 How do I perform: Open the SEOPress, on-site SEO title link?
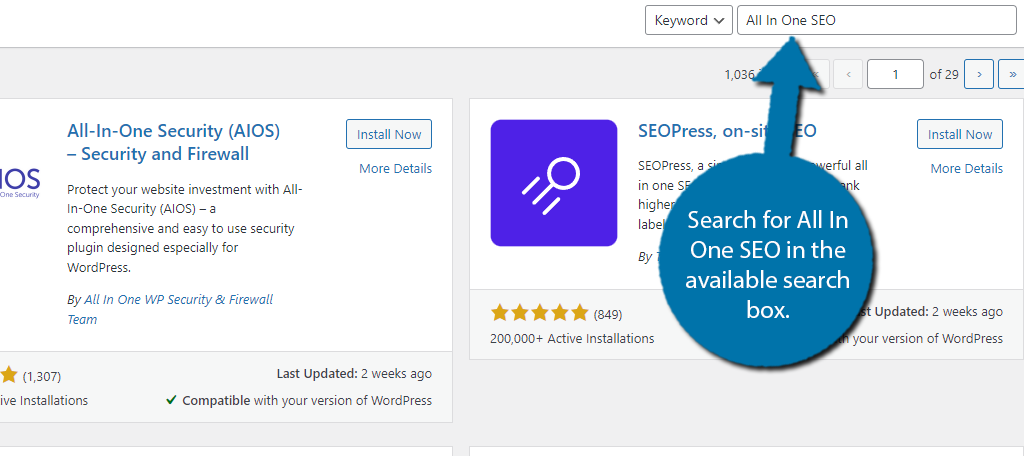pyautogui.click(x=727, y=131)
